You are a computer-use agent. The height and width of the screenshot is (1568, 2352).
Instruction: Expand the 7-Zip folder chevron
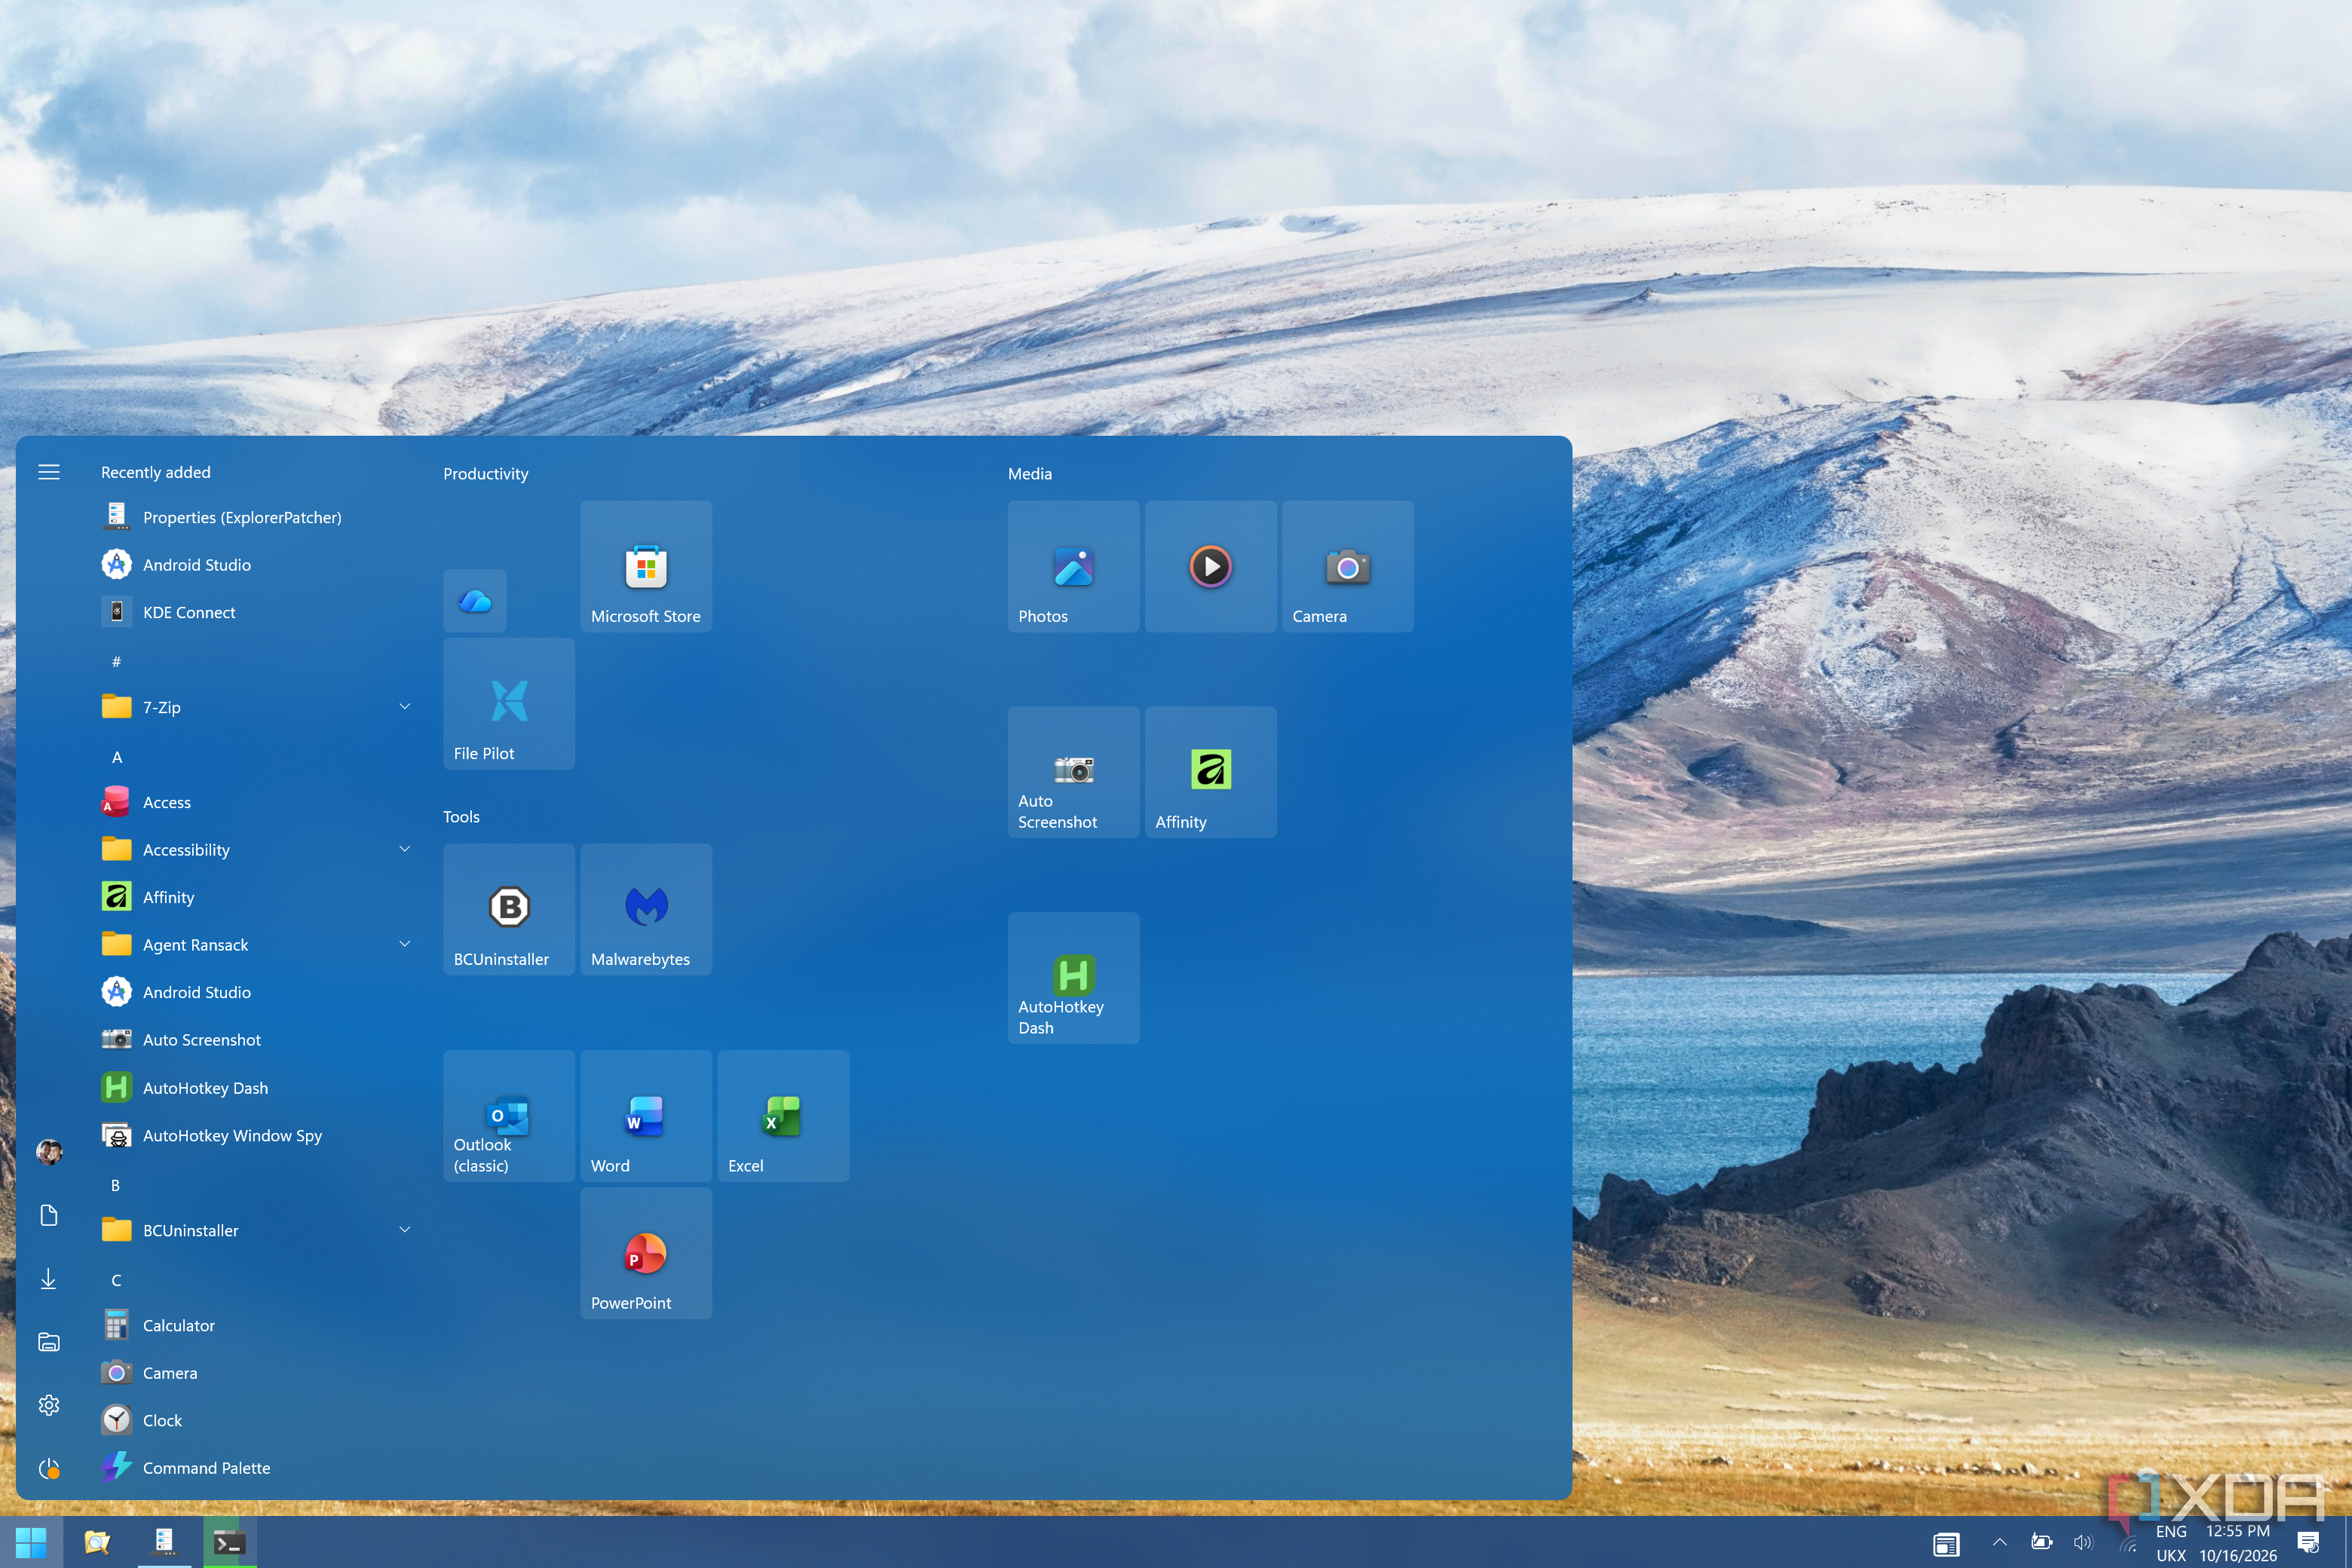click(405, 706)
